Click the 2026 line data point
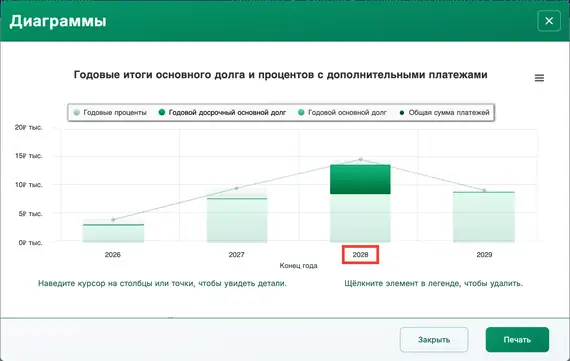Screen dimensions: 570x361 point(113,220)
